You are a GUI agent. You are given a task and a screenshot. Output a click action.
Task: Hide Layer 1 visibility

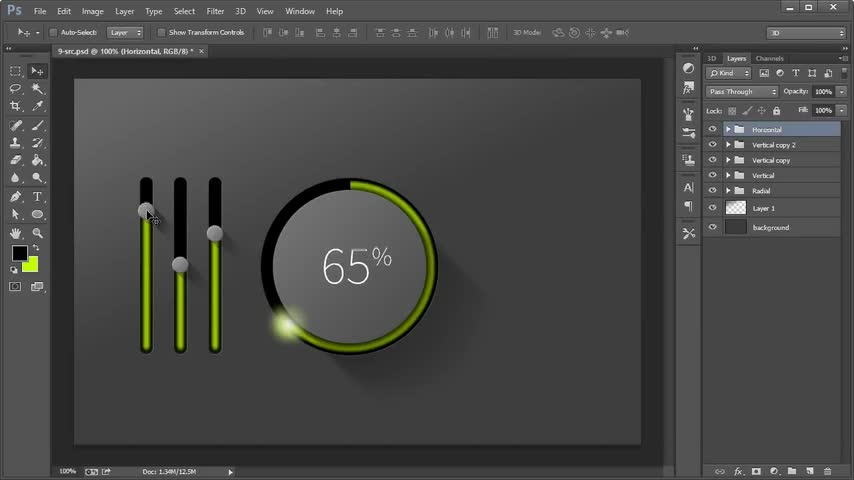point(712,208)
